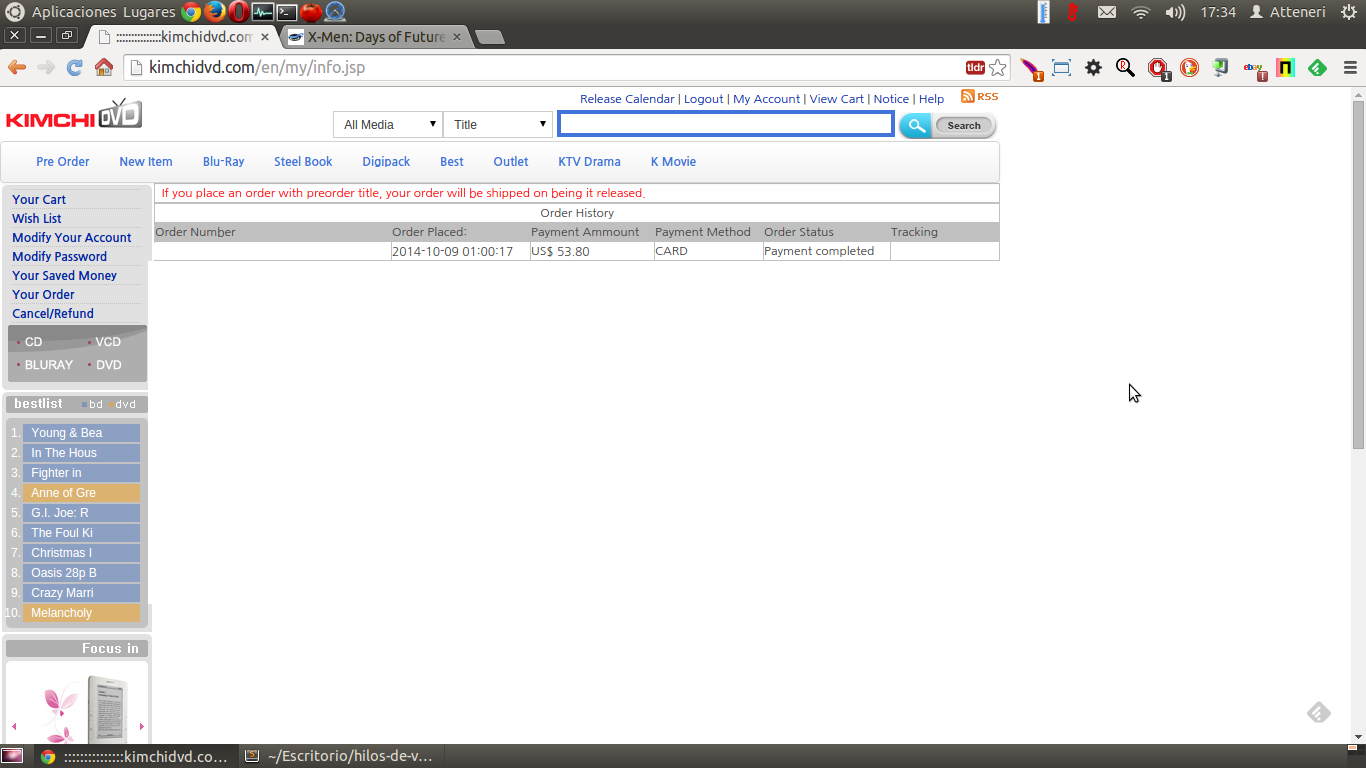This screenshot has width=1366, height=768.
Task: Click the screenshot capture extension icon
Action: (x=1061, y=68)
